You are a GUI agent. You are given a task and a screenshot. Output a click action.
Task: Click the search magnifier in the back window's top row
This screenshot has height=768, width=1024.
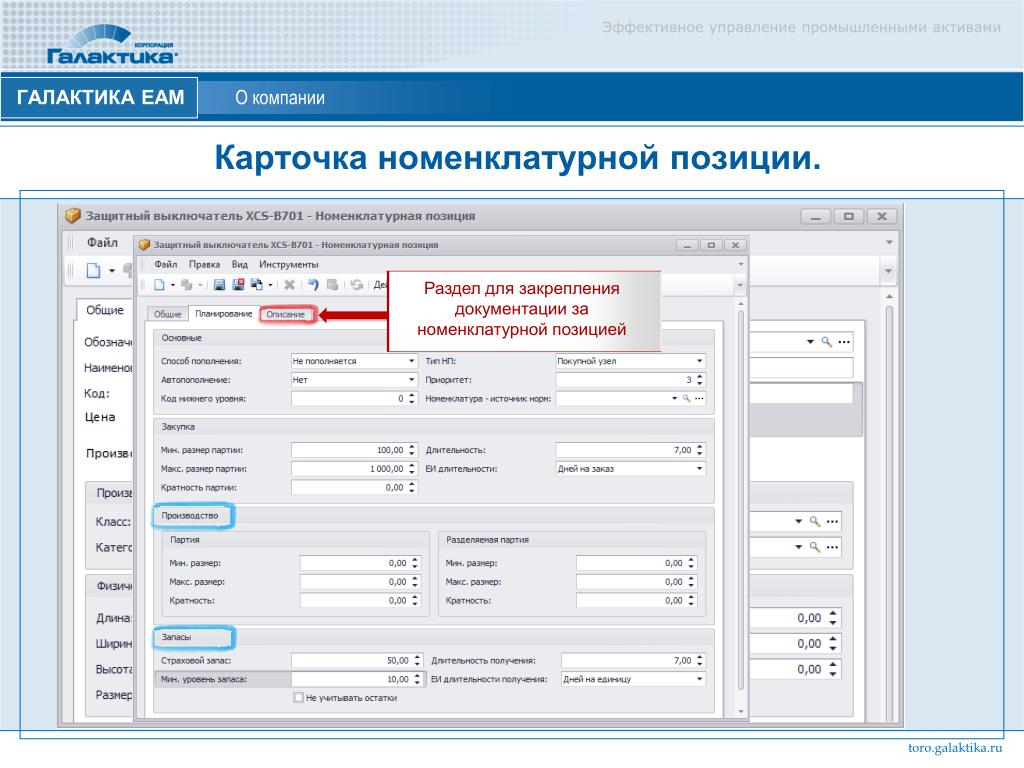tap(826, 342)
